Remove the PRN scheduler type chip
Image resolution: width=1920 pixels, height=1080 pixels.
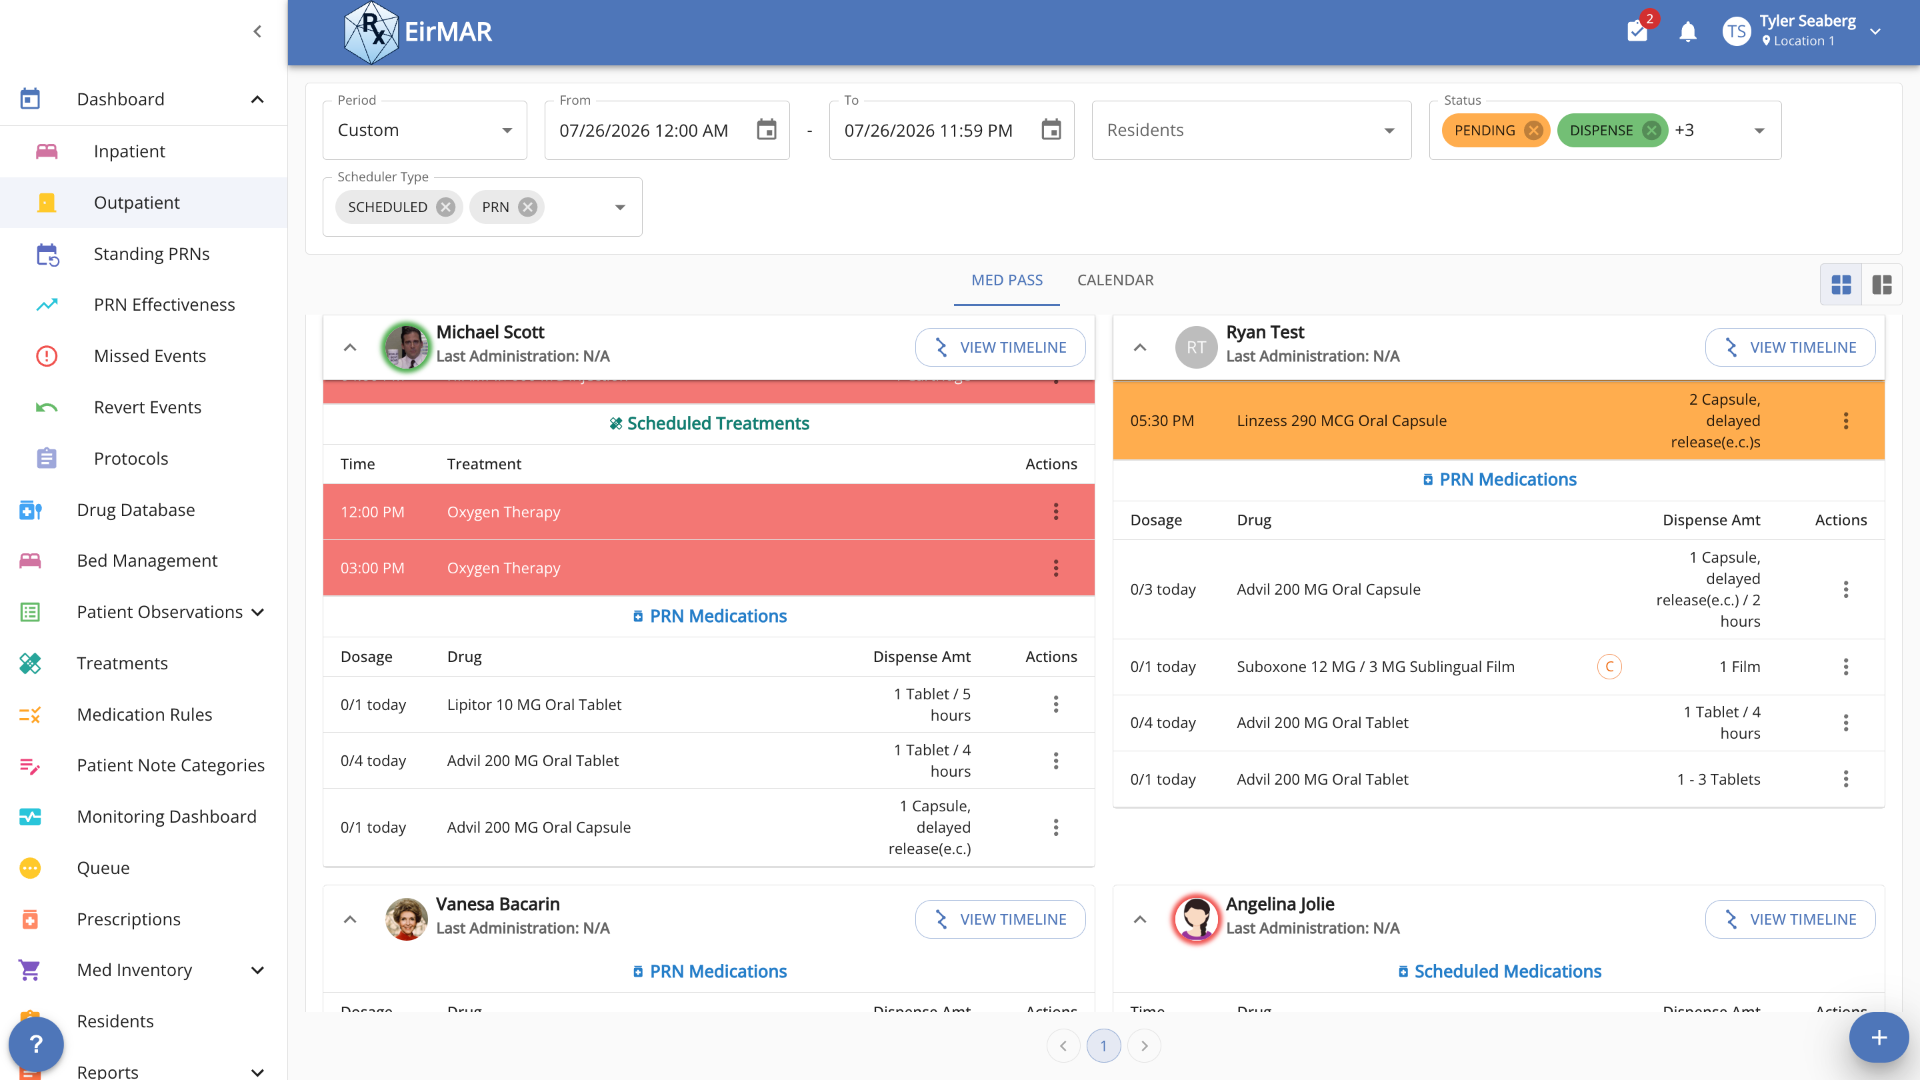pos(527,207)
